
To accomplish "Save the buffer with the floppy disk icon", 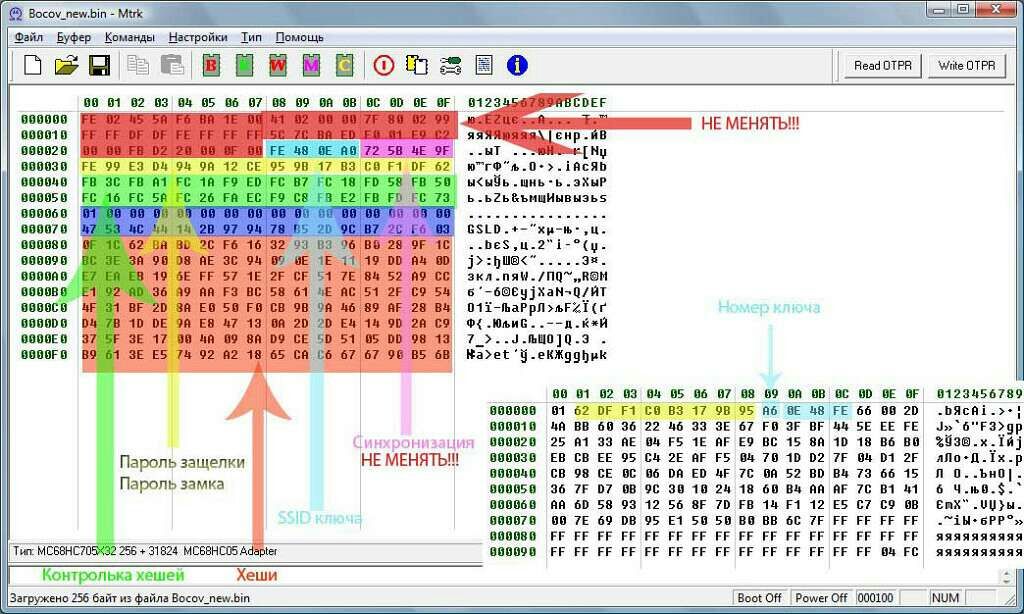I will click(x=99, y=65).
